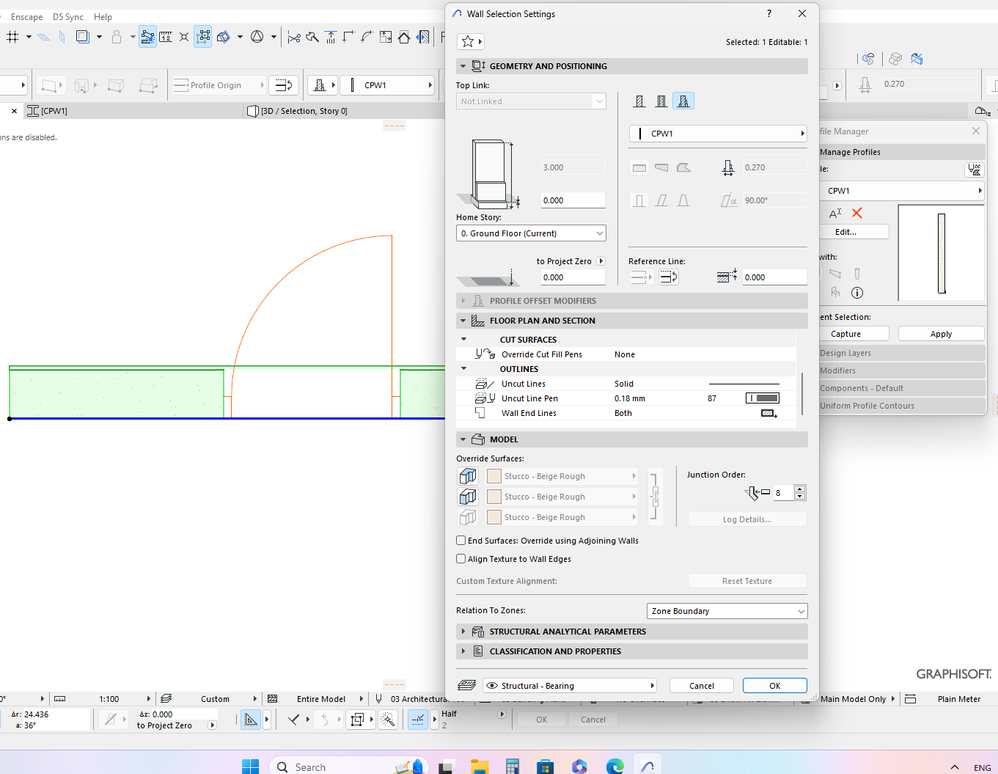Click the bottom offset to Home Story field
The image size is (998, 774).
click(x=573, y=200)
